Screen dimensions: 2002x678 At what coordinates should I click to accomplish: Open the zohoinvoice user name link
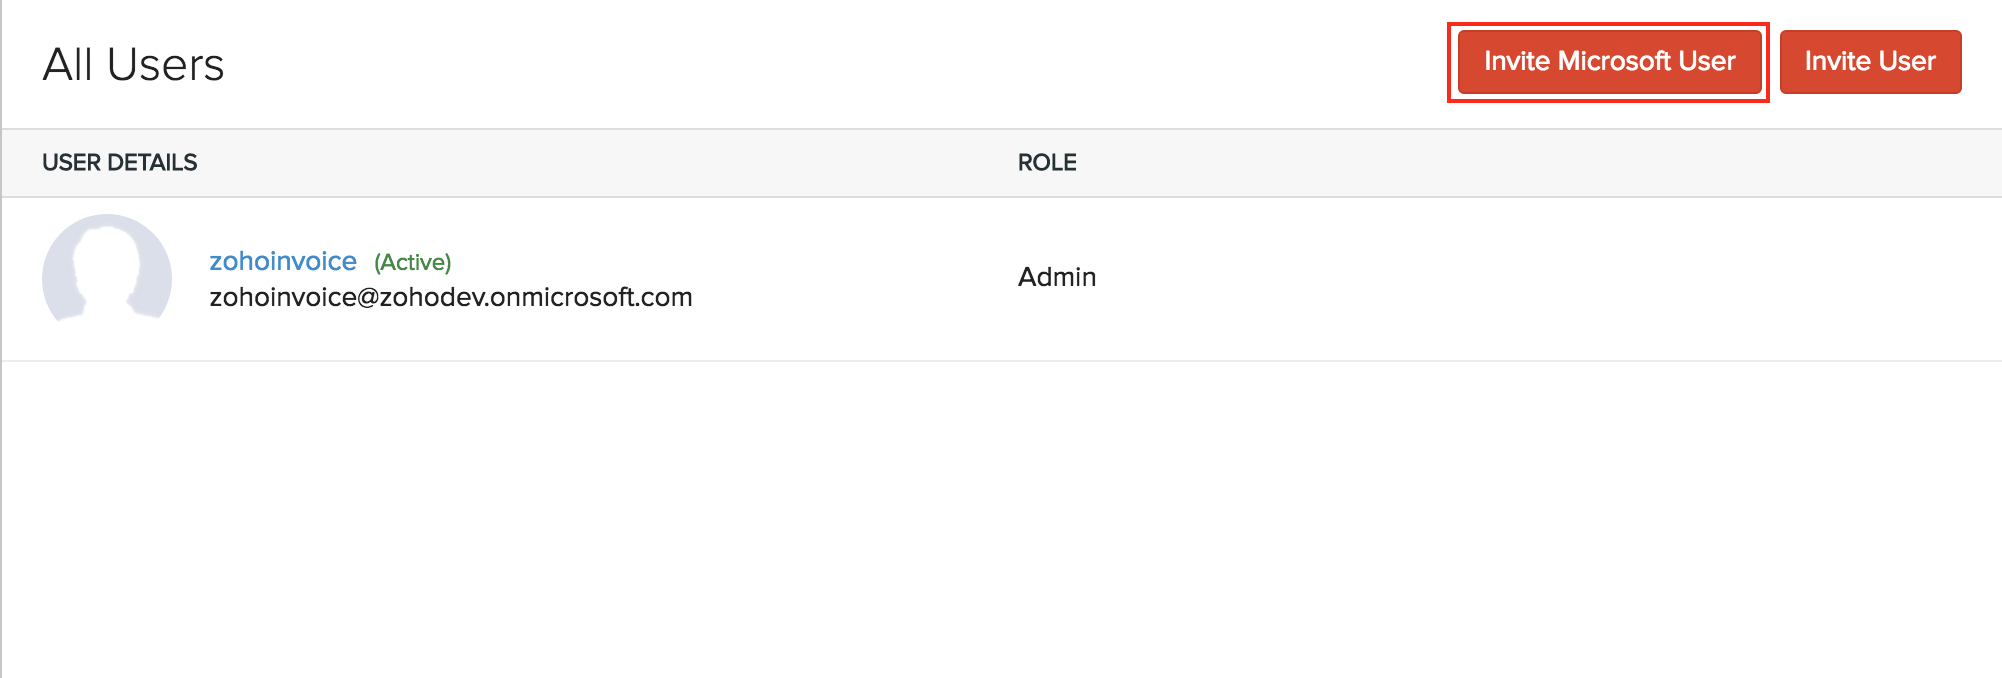point(283,261)
